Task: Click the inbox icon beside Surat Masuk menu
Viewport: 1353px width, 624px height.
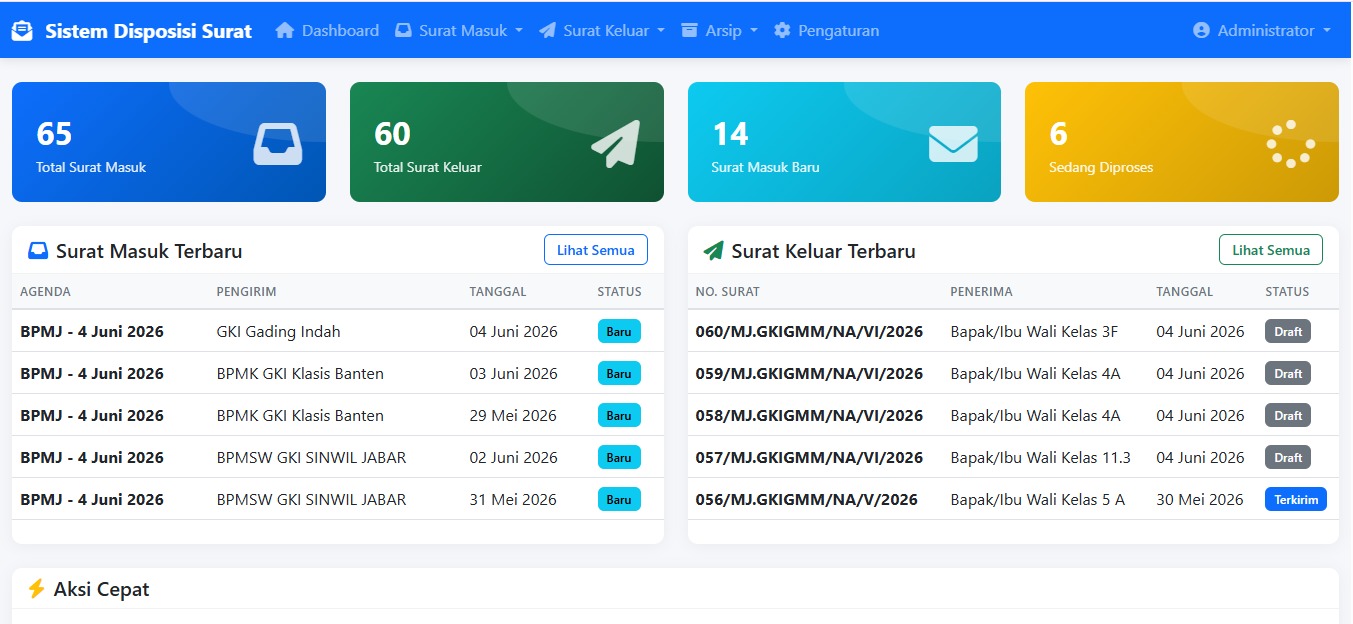Action: [x=403, y=31]
